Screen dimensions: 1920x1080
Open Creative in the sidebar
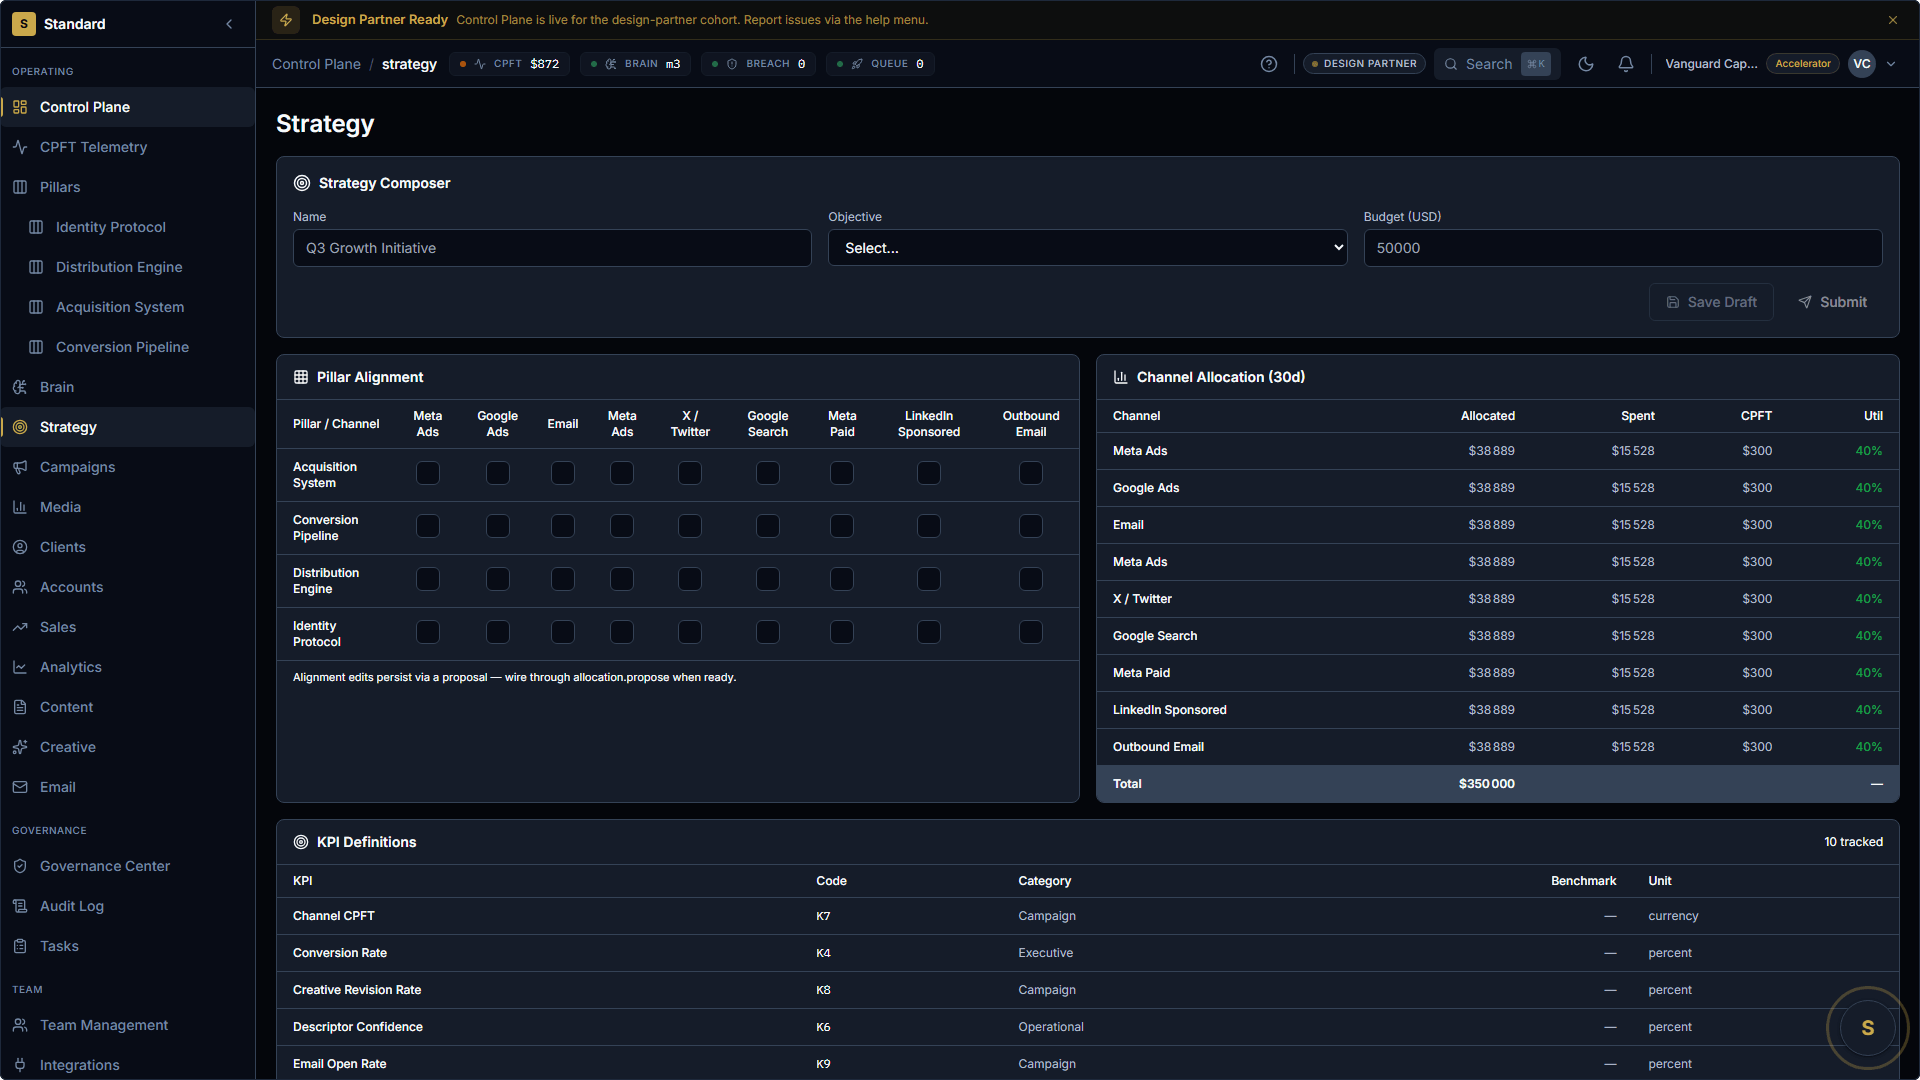pos(127,747)
